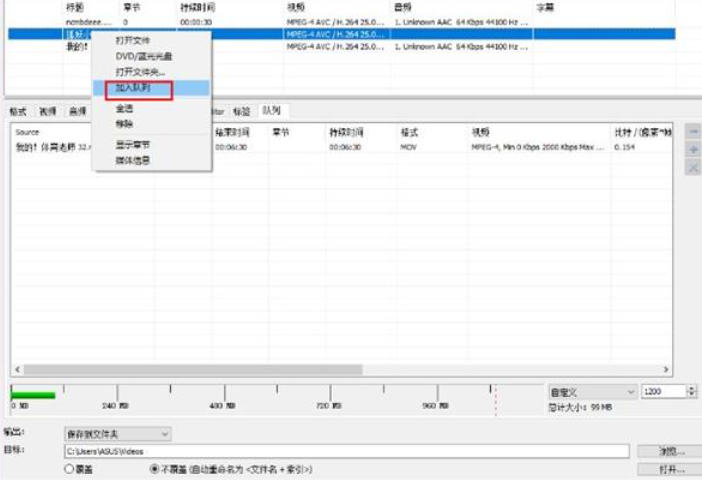Choose 显示章节 from the context menu

(133, 145)
